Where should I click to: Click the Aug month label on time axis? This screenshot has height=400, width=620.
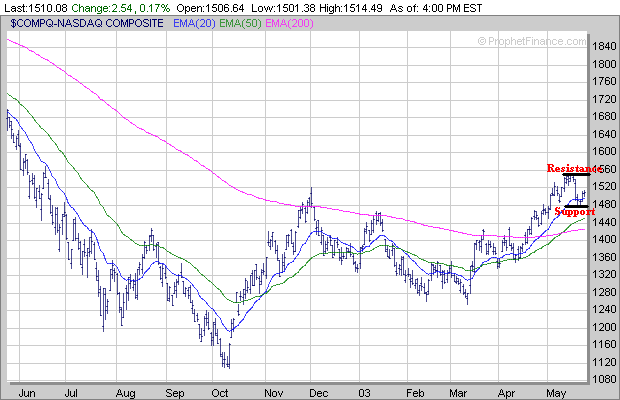click(x=126, y=393)
